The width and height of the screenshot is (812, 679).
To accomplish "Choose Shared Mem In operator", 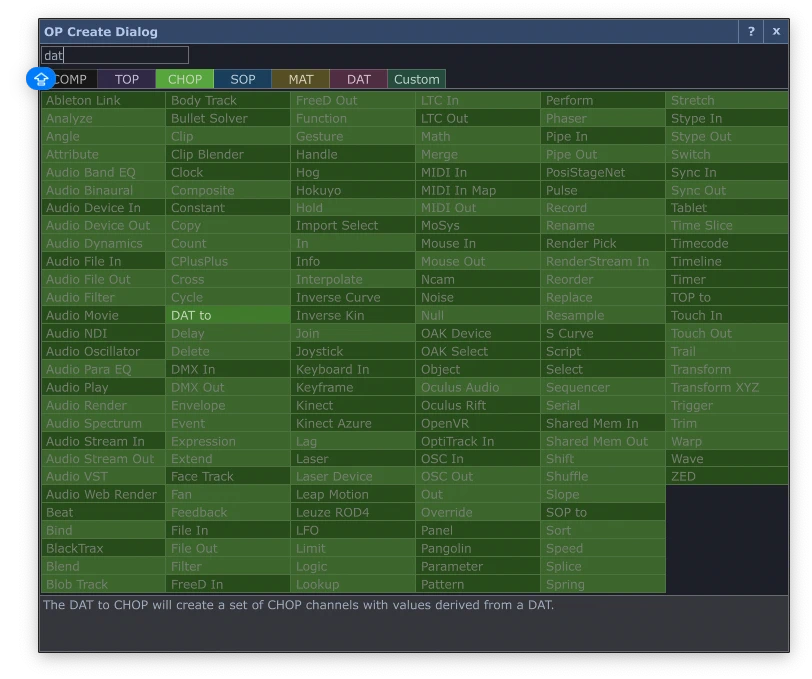I will [602, 423].
